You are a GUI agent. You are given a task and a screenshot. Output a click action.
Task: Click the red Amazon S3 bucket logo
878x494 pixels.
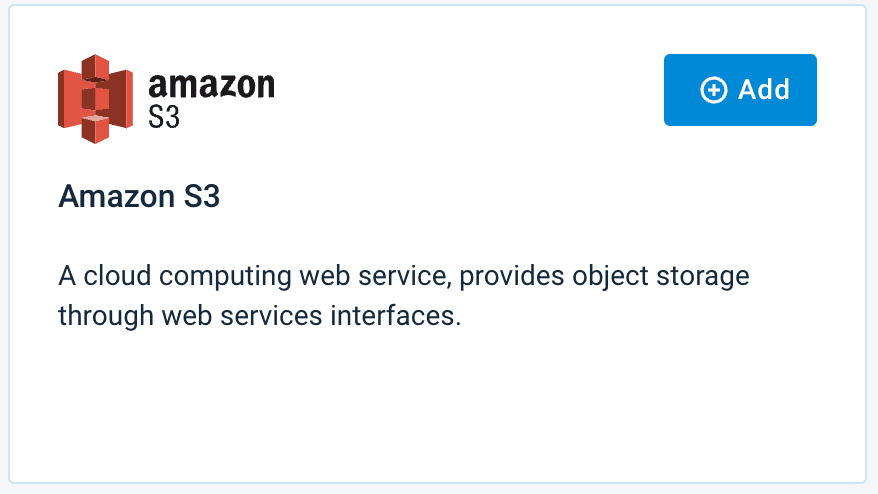coord(95,99)
